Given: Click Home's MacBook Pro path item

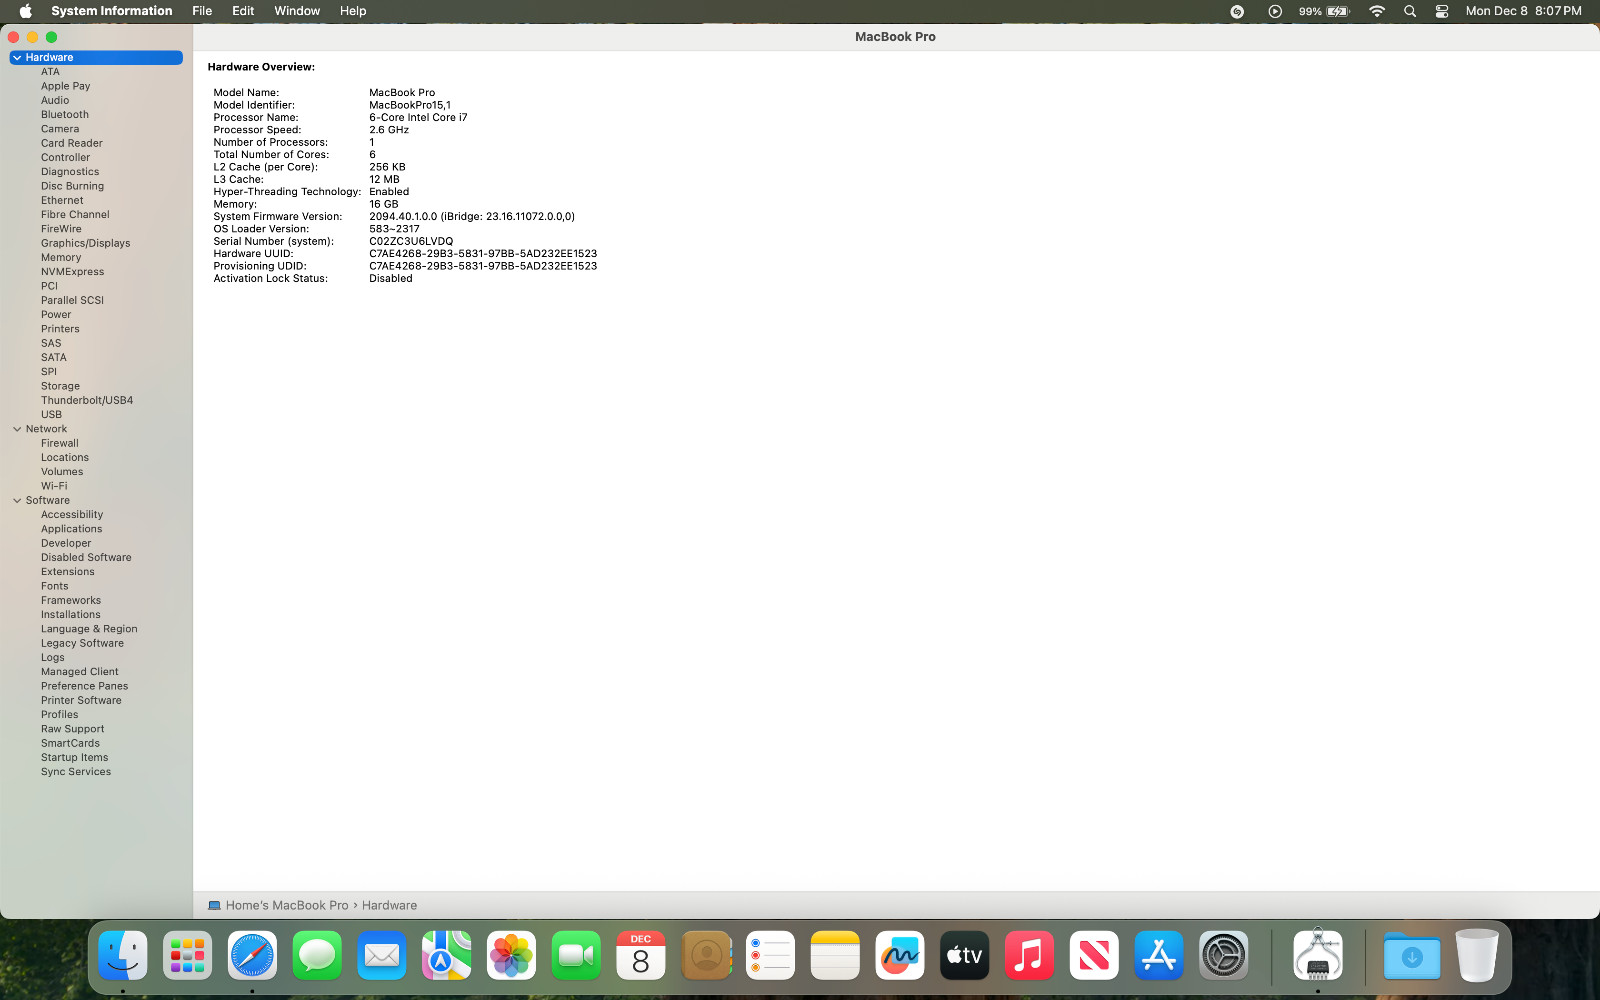Looking at the screenshot, I should (x=287, y=905).
